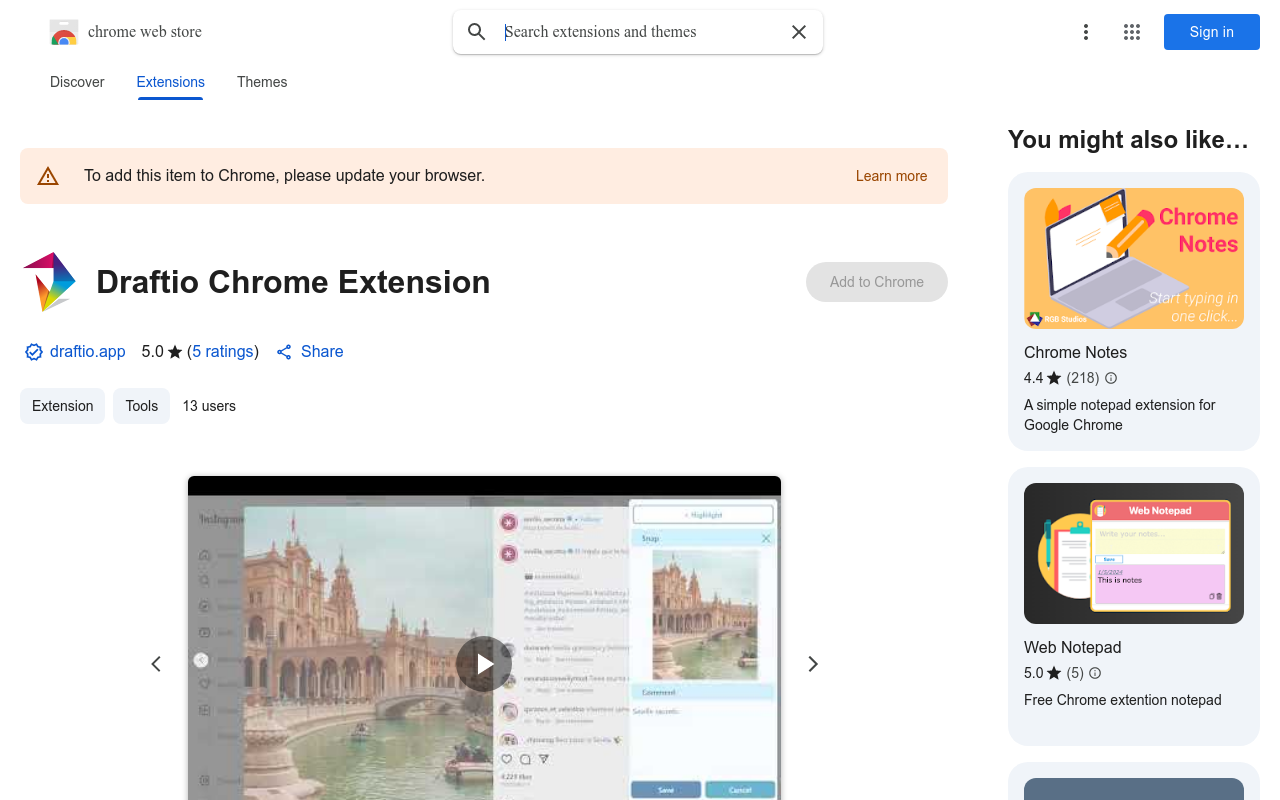Click the '13 users' text
The height and width of the screenshot is (800, 1280).
click(x=209, y=406)
